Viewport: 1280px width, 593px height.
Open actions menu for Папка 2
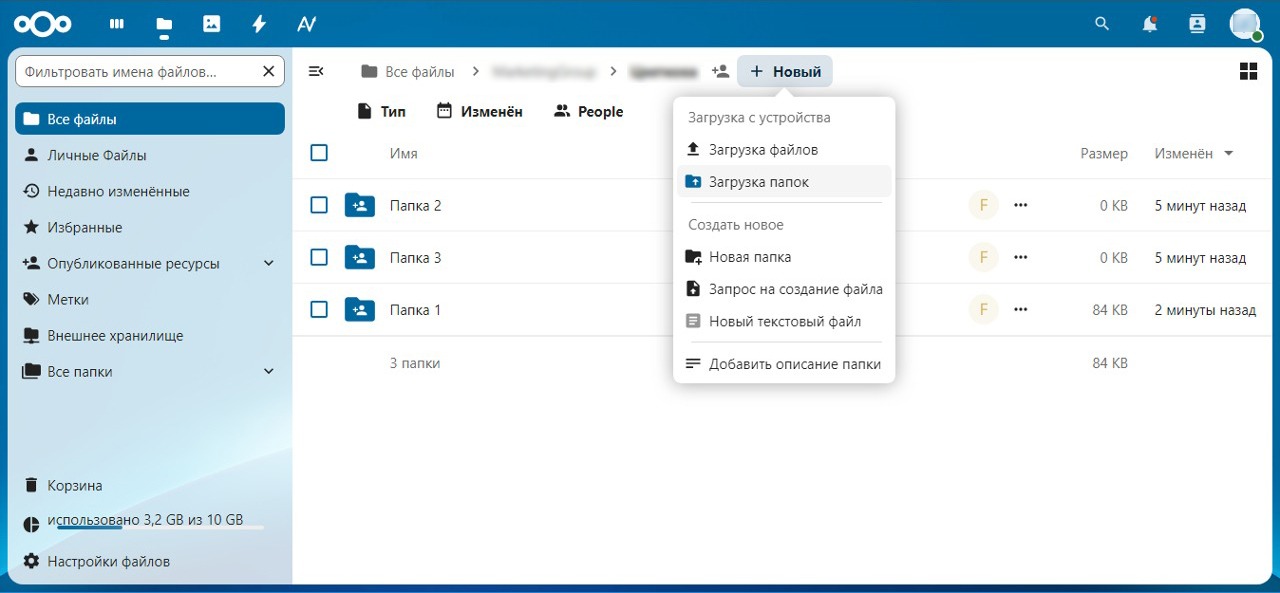pyautogui.click(x=1020, y=205)
